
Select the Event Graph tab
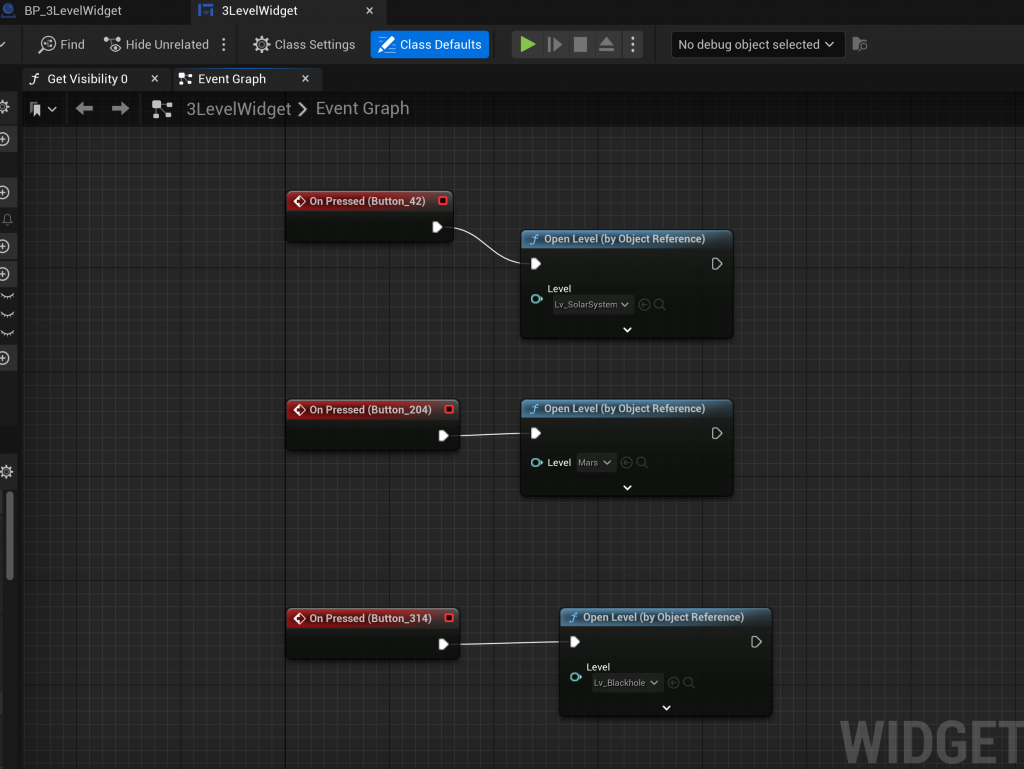point(232,79)
